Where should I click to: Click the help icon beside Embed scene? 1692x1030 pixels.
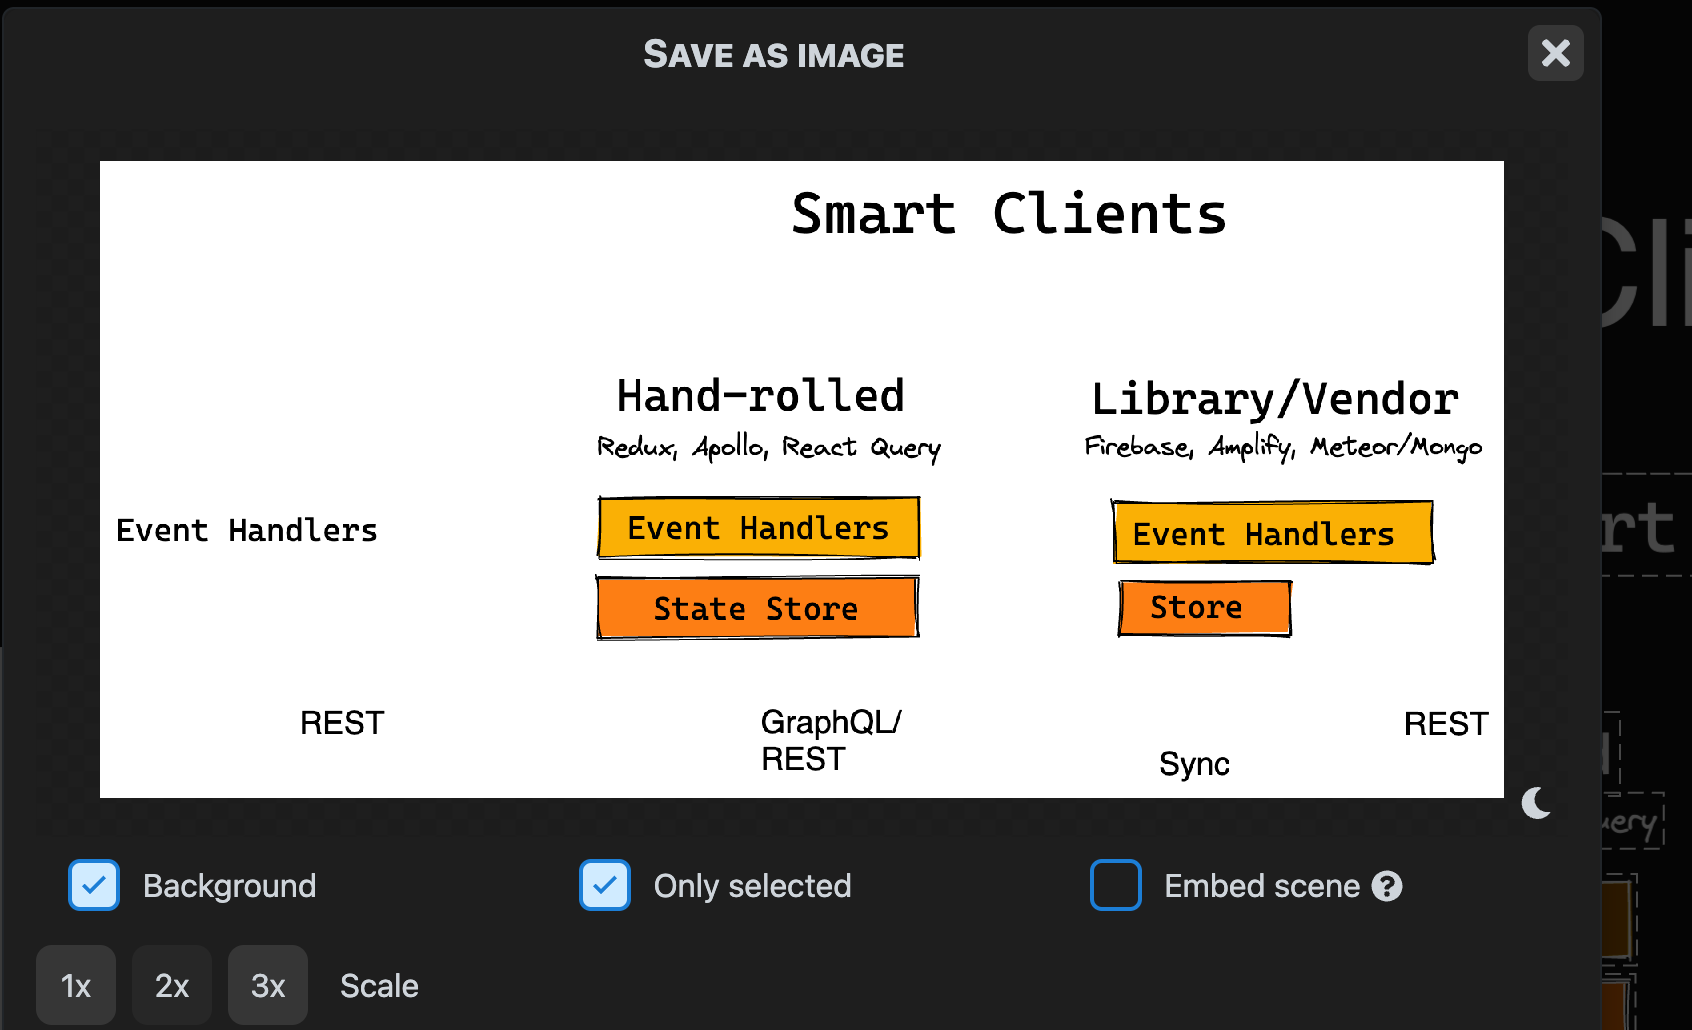pos(1388,885)
